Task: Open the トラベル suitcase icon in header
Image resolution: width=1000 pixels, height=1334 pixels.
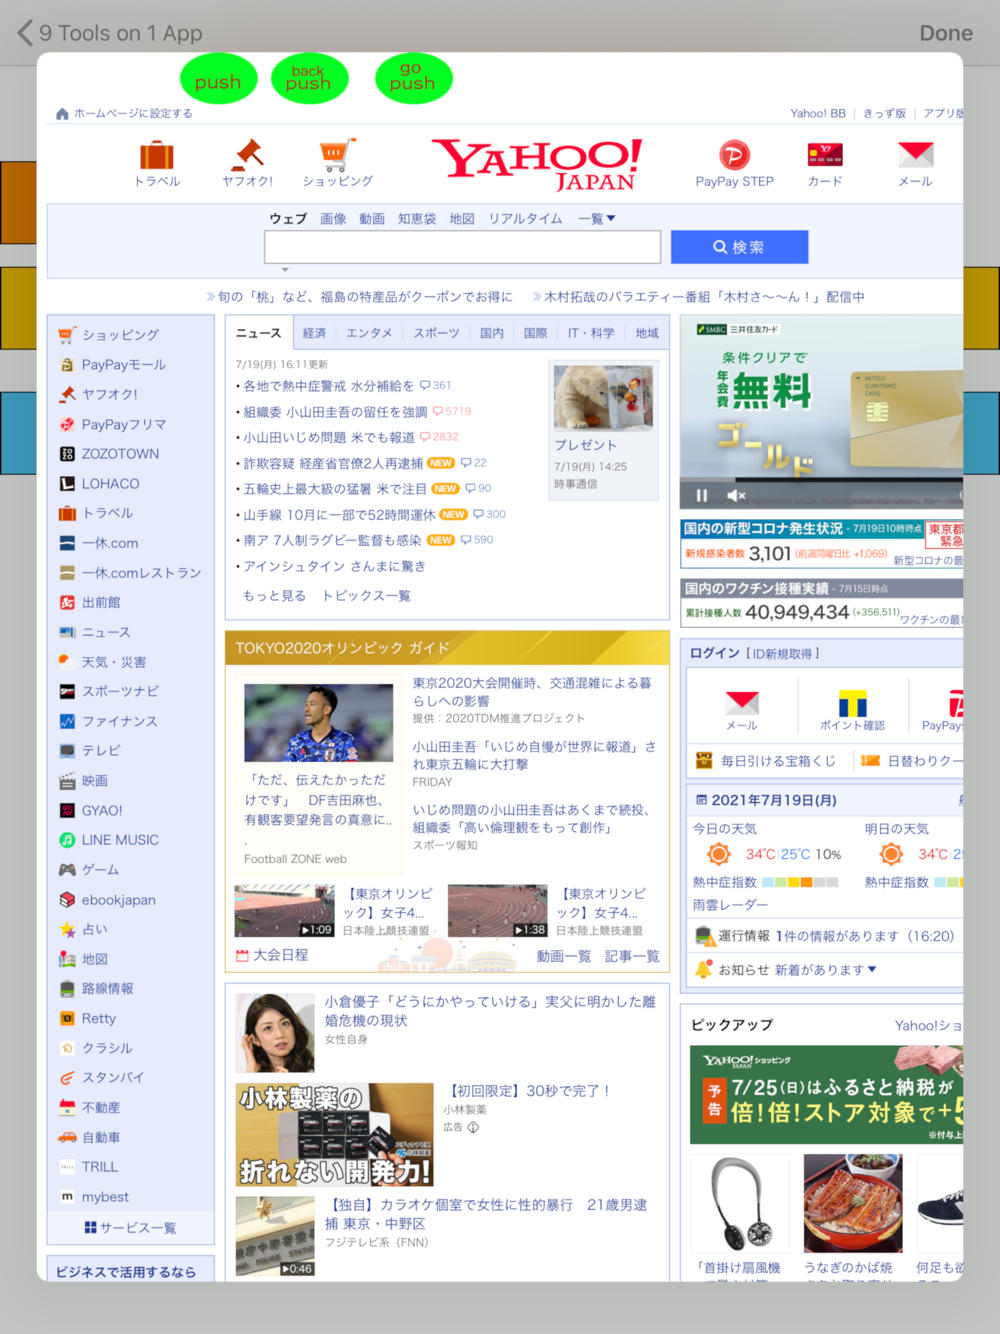Action: click(157, 156)
